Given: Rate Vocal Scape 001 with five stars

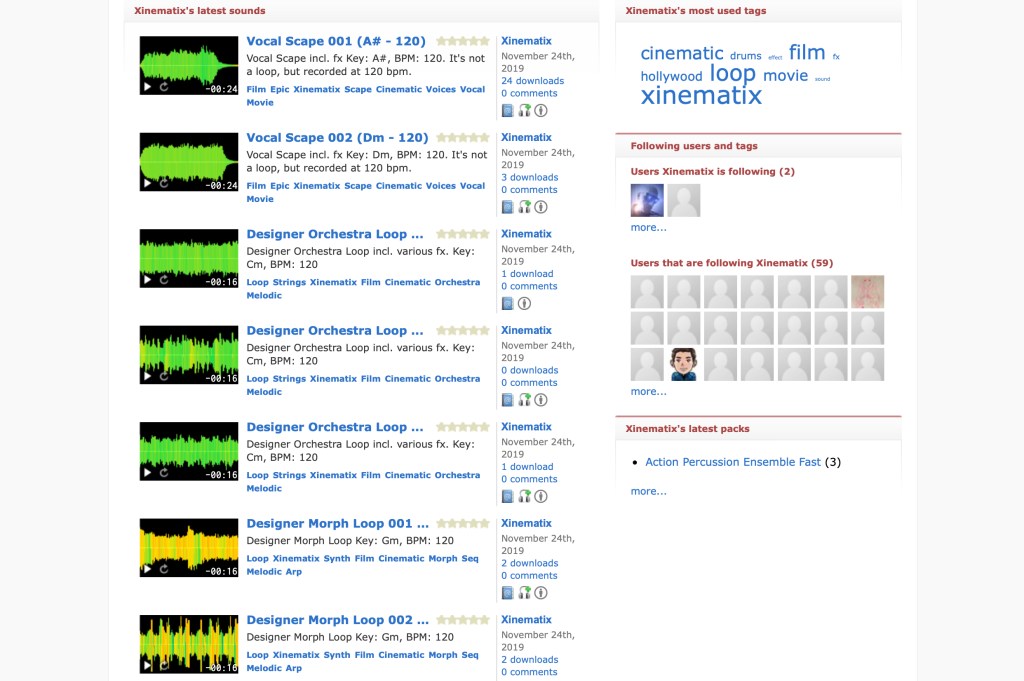Looking at the screenshot, I should click(x=485, y=41).
